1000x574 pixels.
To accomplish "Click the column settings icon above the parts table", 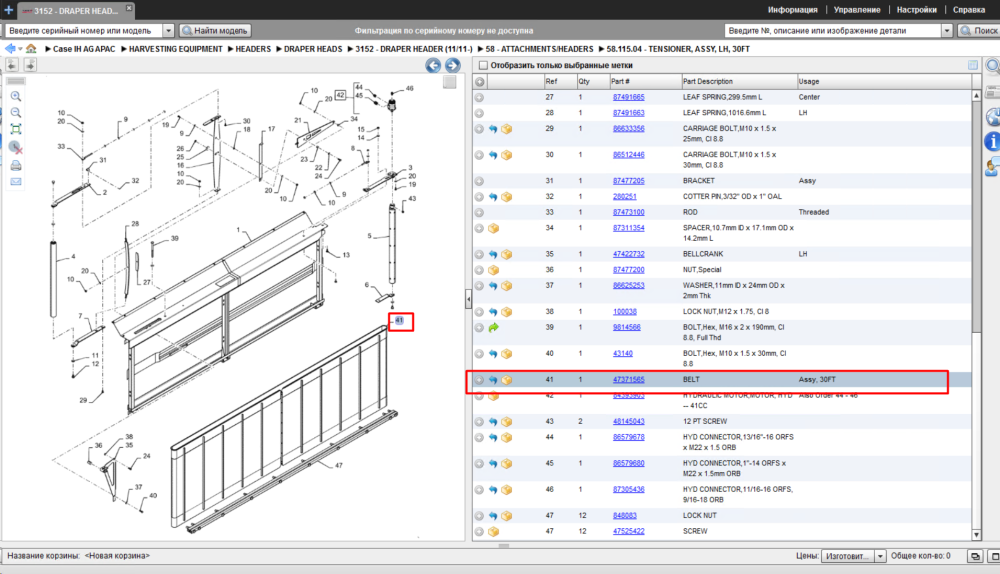I will (x=973, y=65).
